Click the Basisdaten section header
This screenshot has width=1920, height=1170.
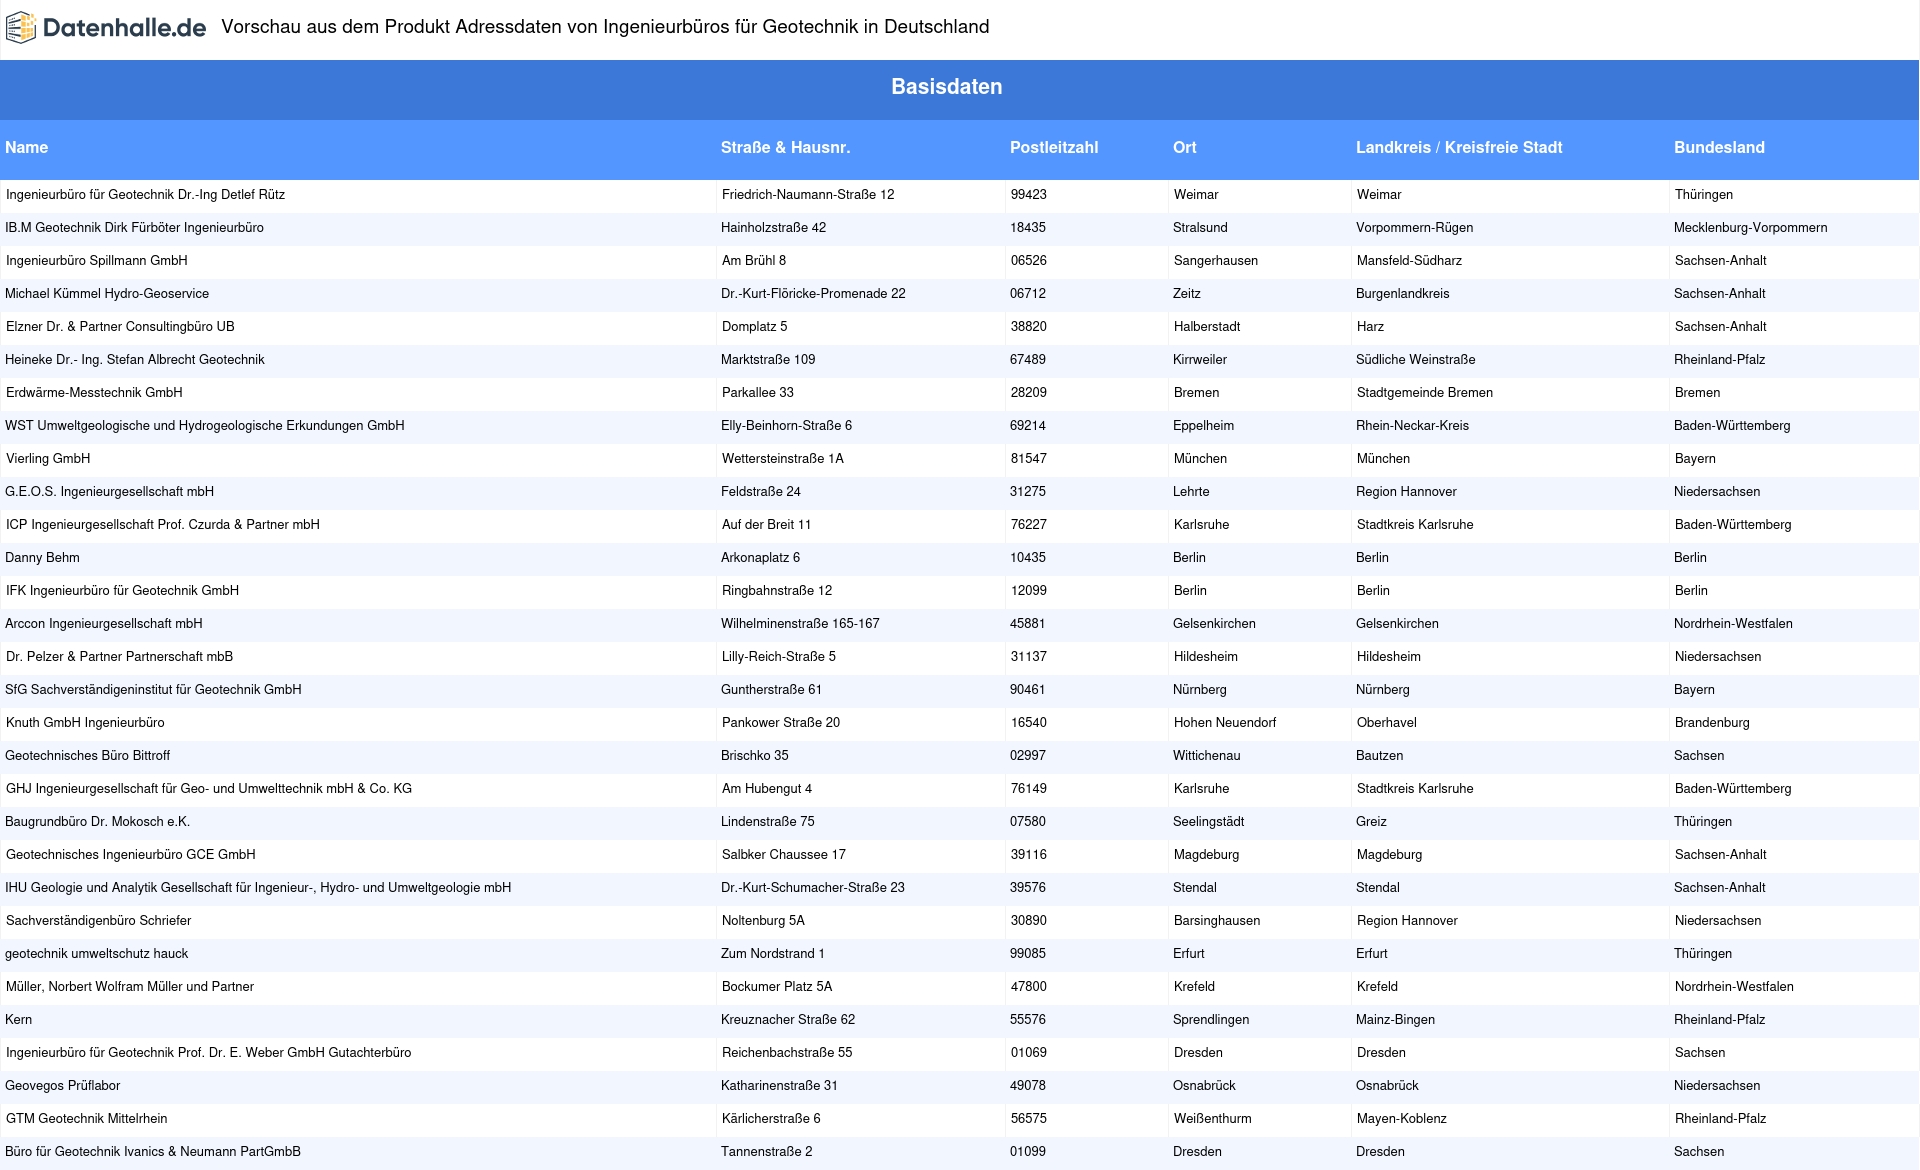point(946,87)
